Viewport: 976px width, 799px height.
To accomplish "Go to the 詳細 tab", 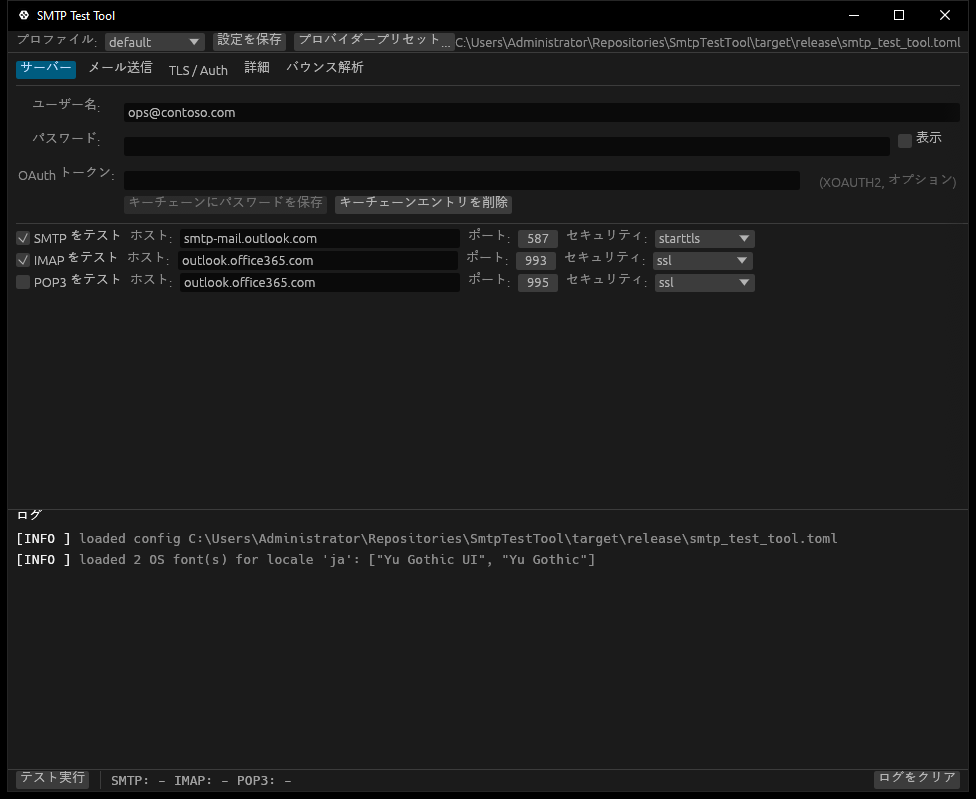I will (x=256, y=68).
